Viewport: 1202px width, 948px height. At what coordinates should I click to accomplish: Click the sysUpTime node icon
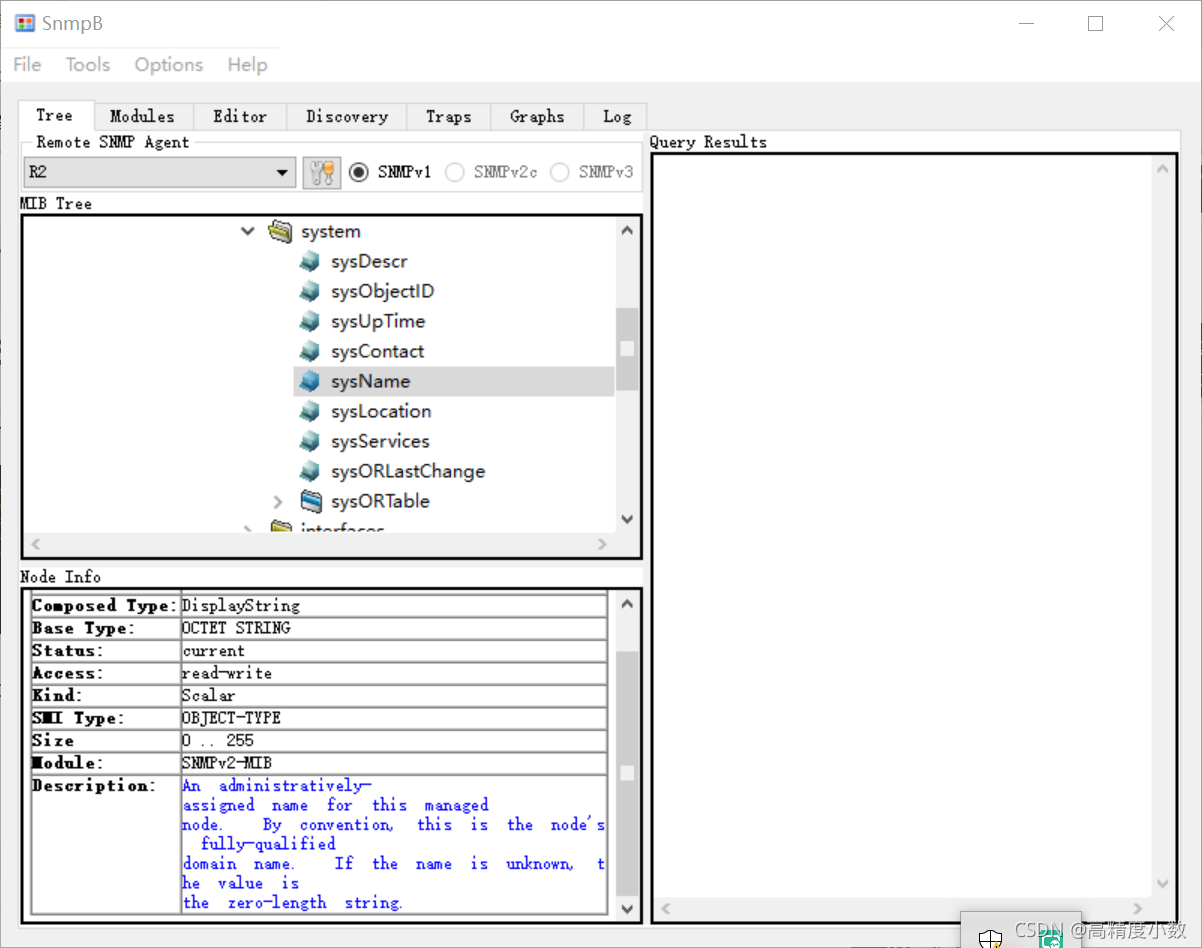click(310, 322)
